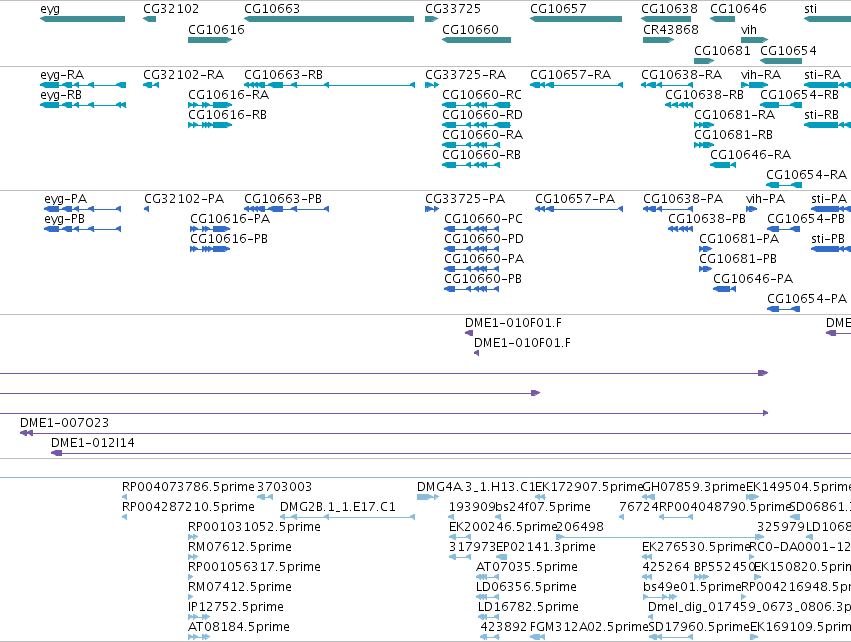Select the GH07859.3prime EST
The image size is (851, 642).
(x=649, y=497)
